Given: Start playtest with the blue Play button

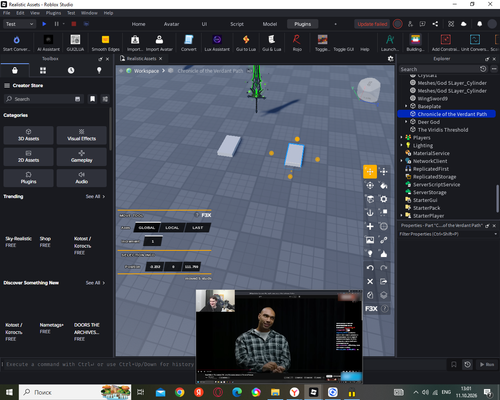Looking at the screenshot, I should 44,24.
